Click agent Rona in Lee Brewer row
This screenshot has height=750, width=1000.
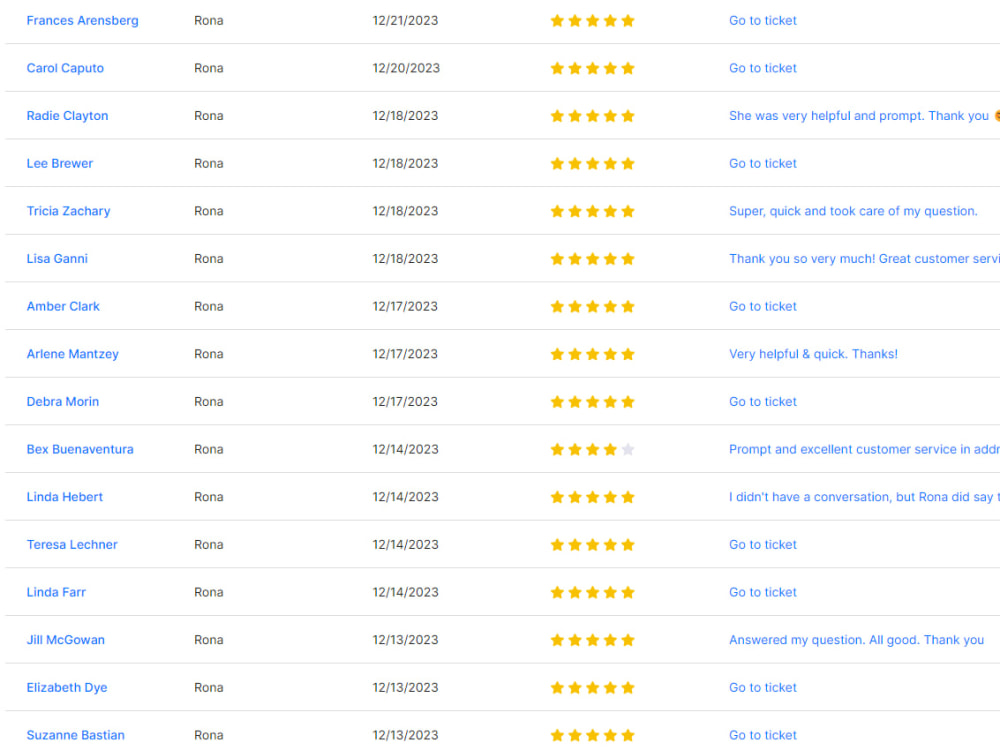(209, 163)
